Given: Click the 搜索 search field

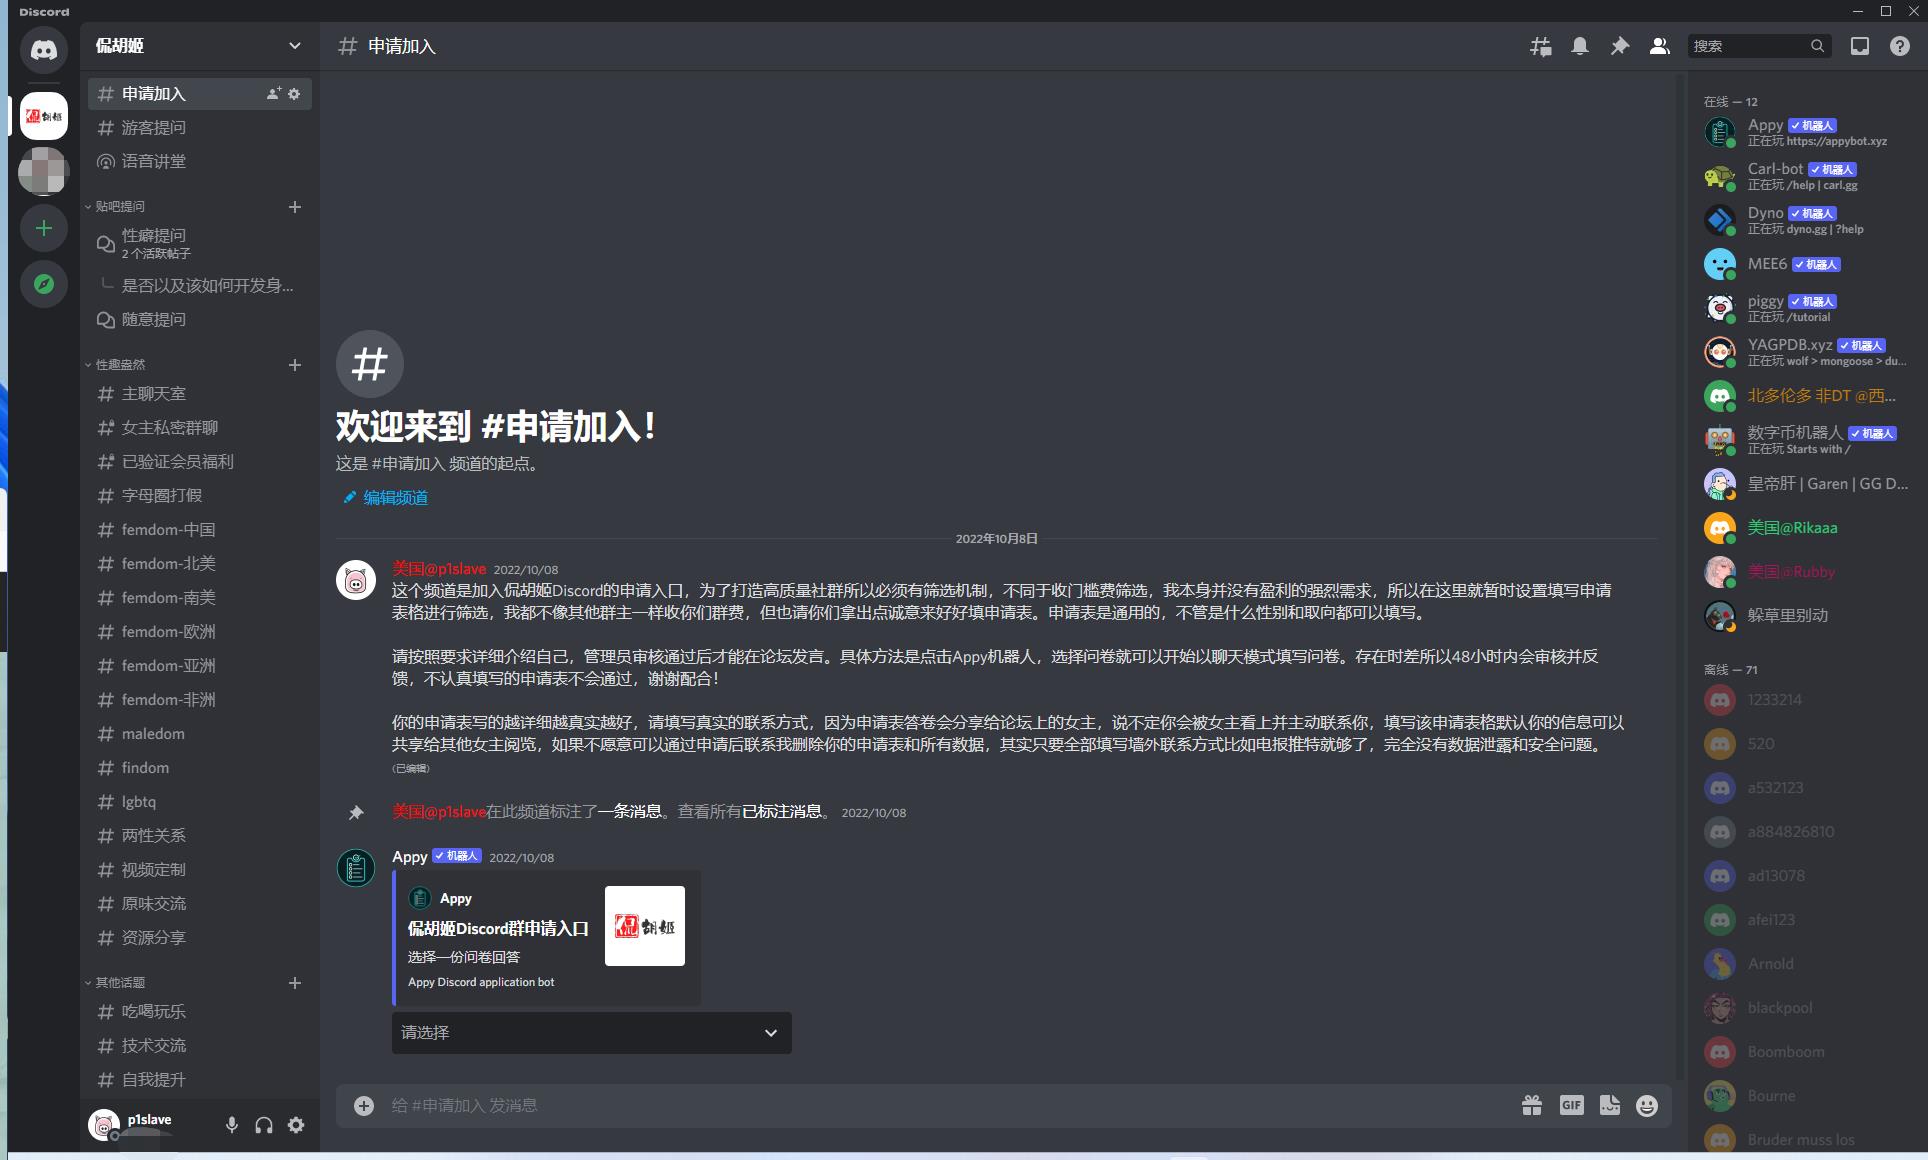Looking at the screenshot, I should [1760, 46].
